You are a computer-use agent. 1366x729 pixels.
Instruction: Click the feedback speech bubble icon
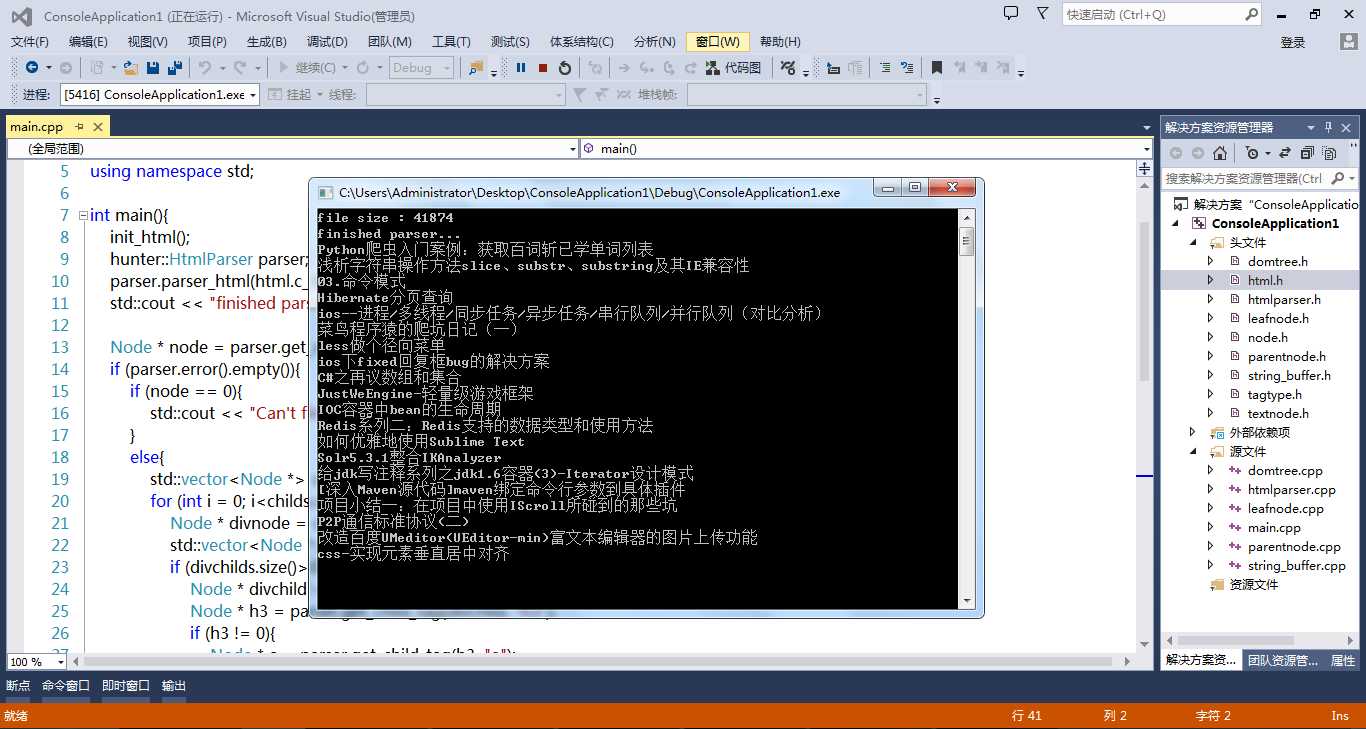pos(1011,14)
